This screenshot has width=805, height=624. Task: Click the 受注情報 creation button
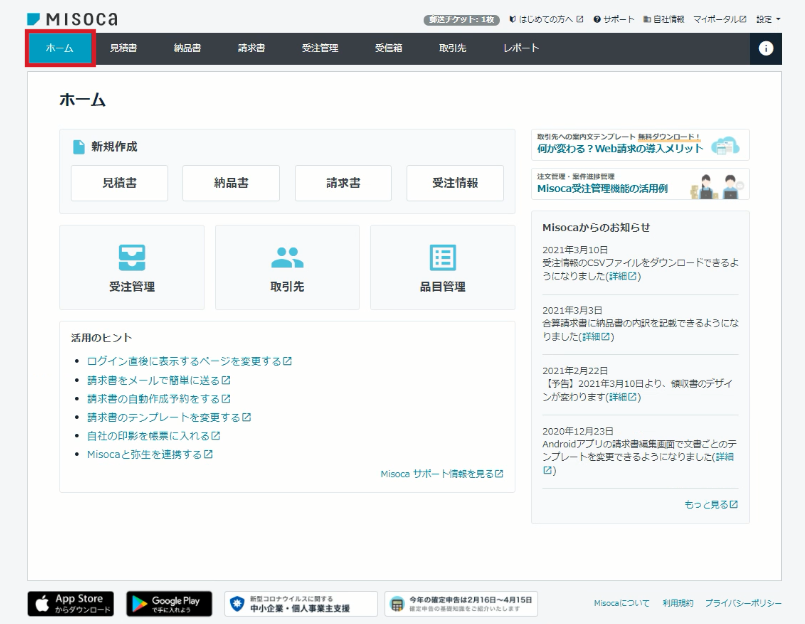click(455, 183)
